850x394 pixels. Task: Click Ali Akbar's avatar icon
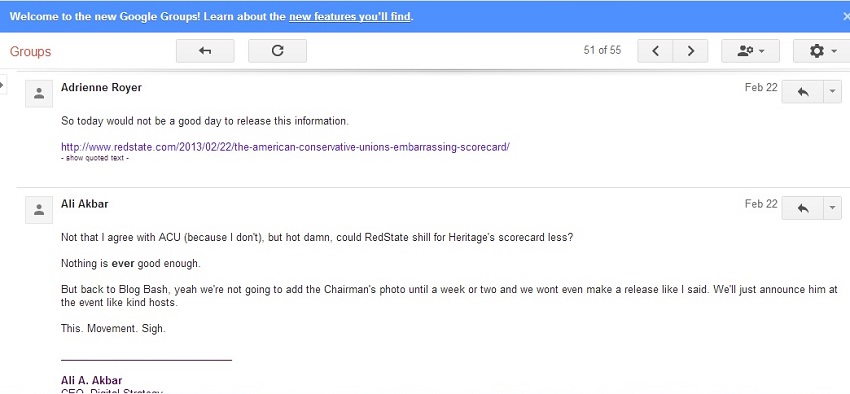[x=39, y=210]
